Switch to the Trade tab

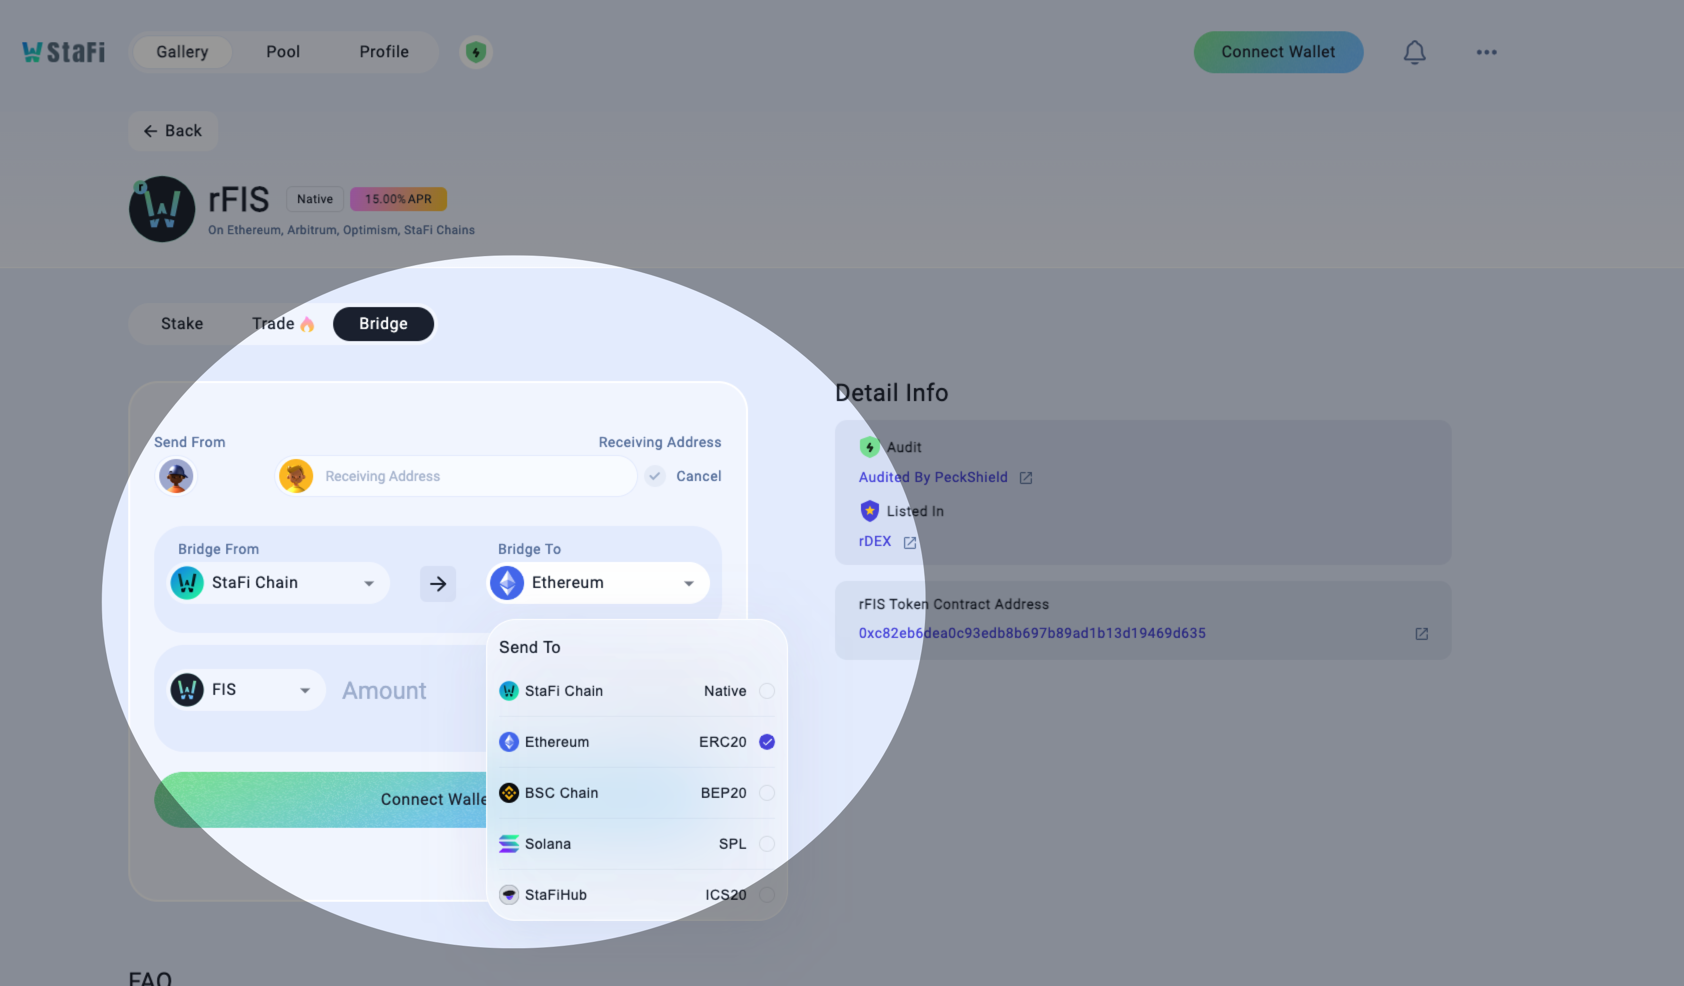point(282,324)
